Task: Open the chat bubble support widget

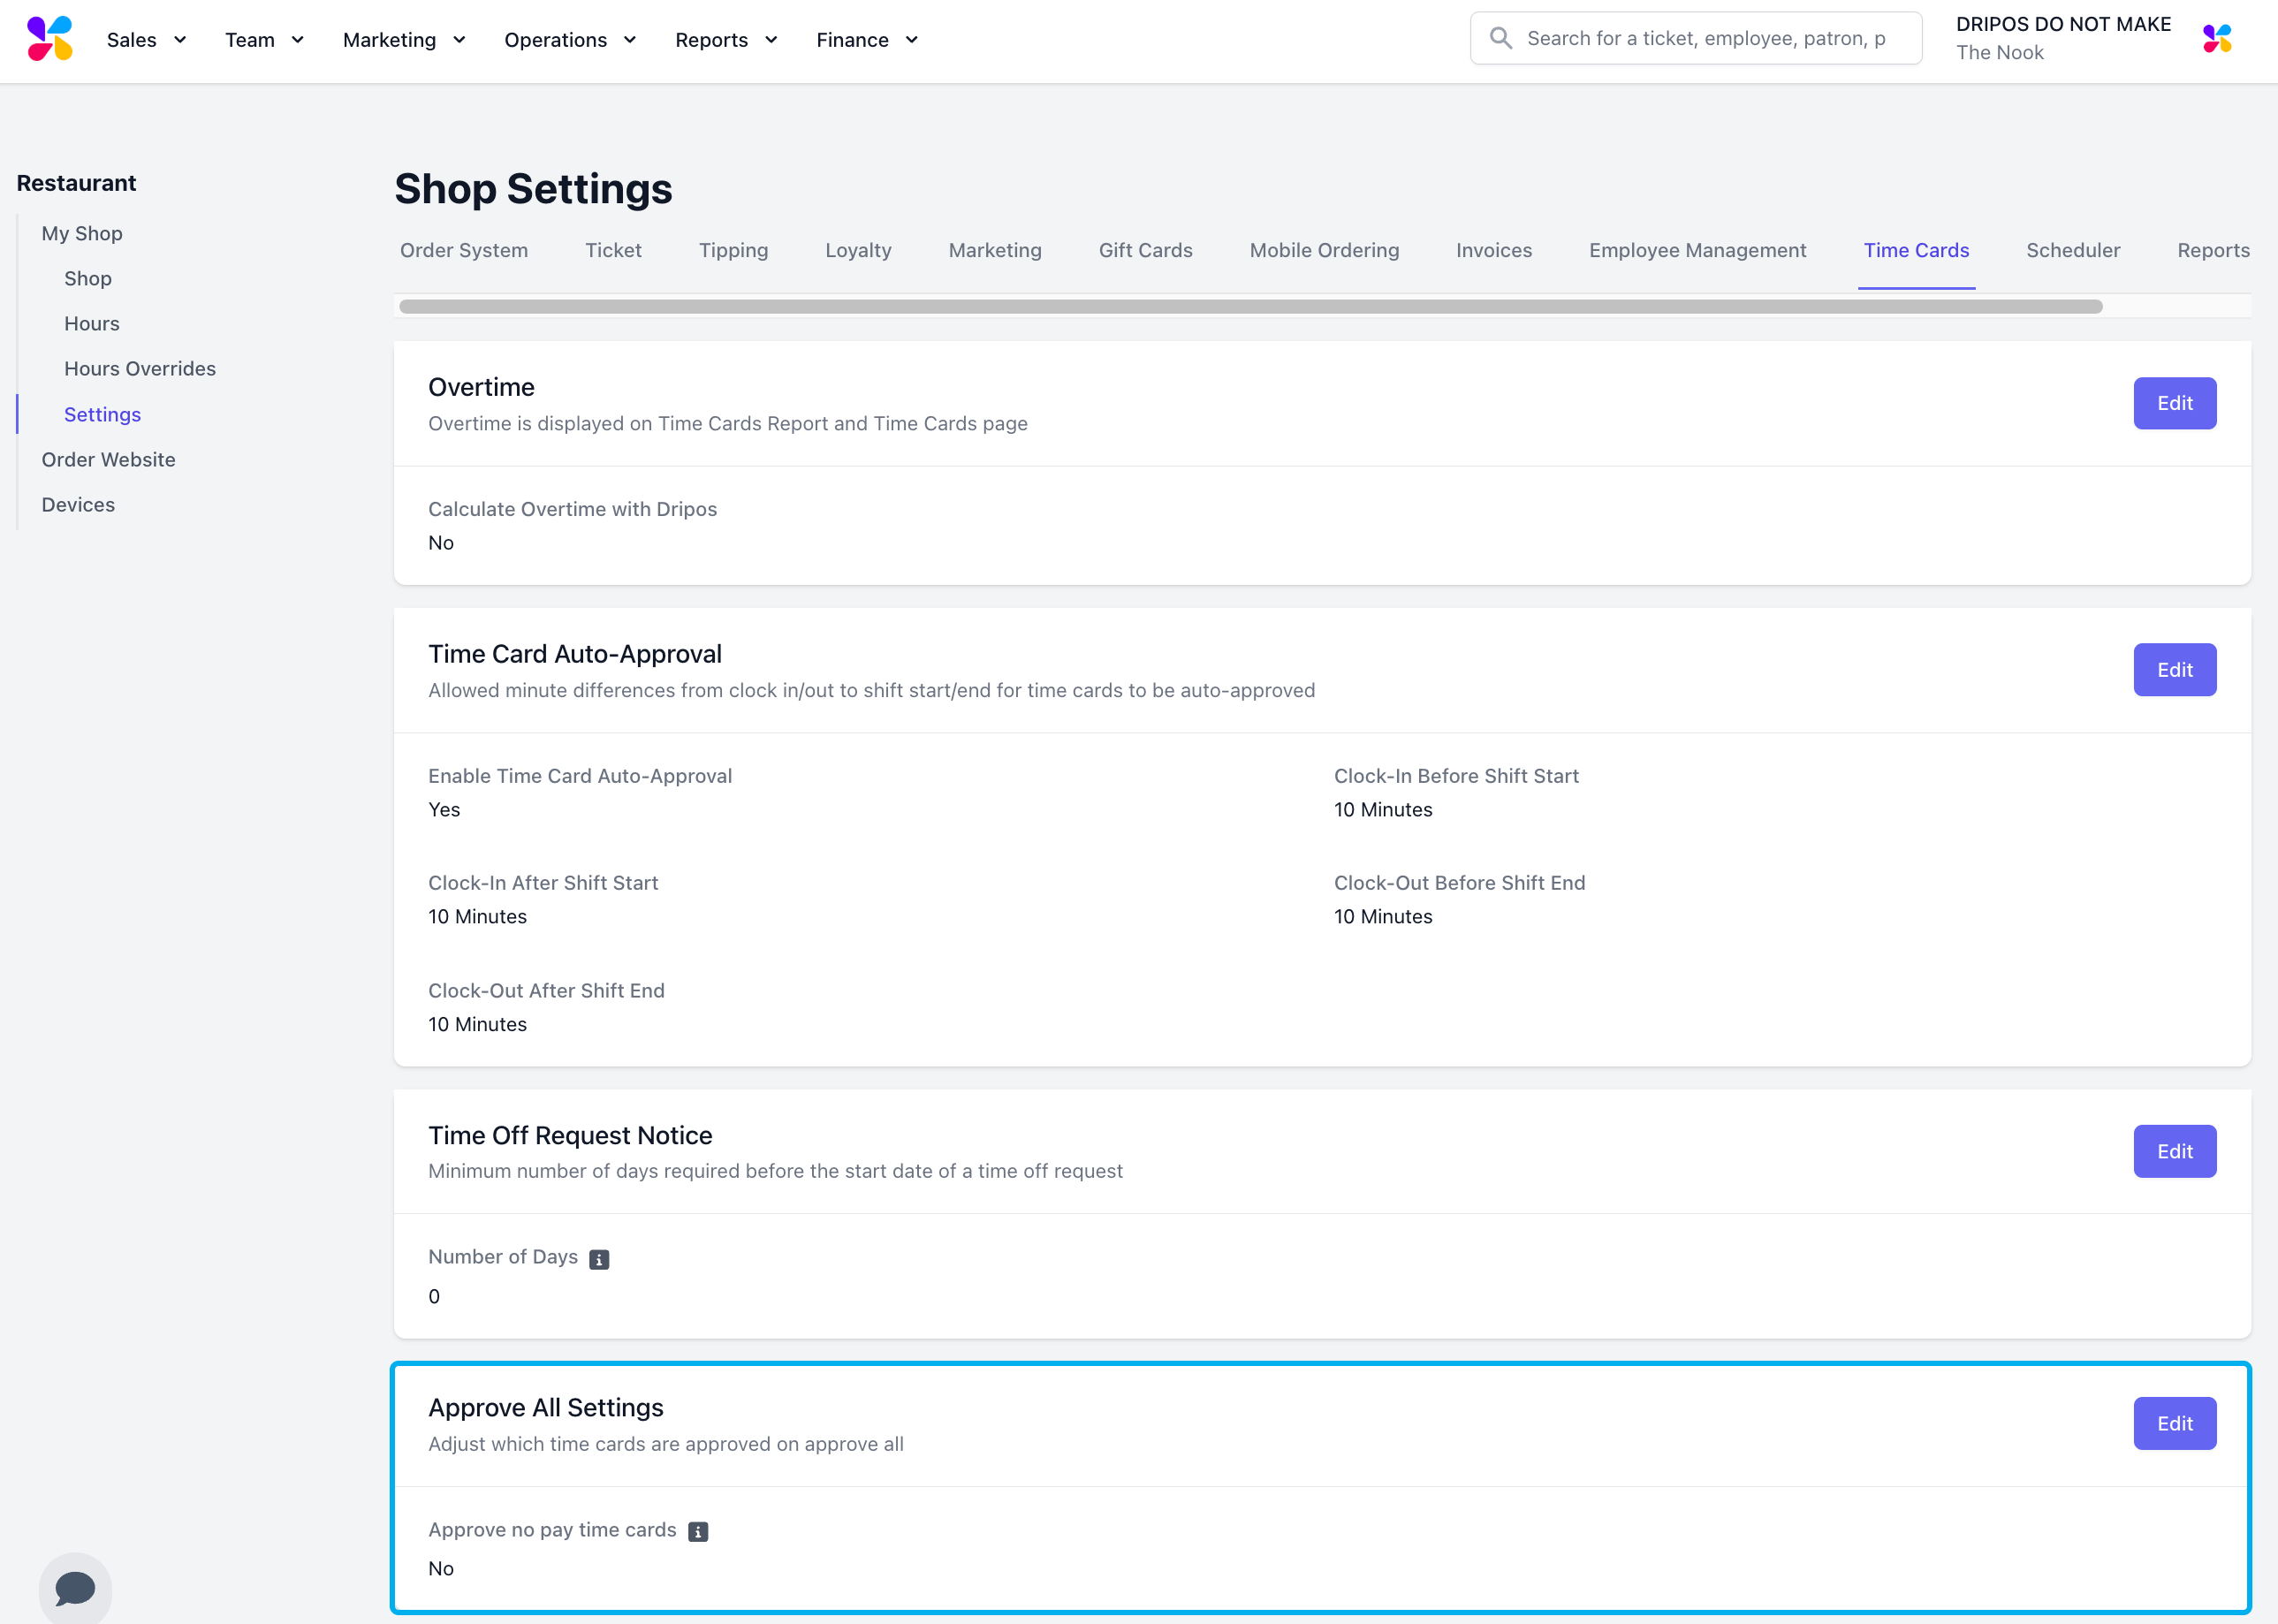Action: tap(75, 1587)
